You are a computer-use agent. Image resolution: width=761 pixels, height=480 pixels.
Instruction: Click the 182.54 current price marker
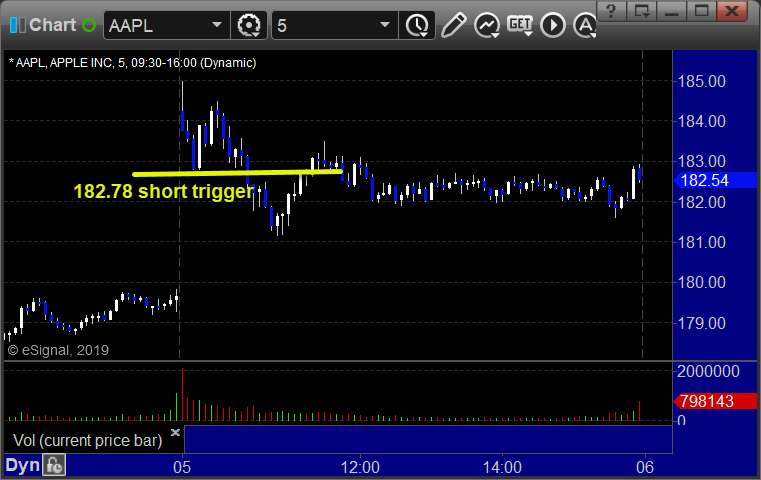(715, 181)
